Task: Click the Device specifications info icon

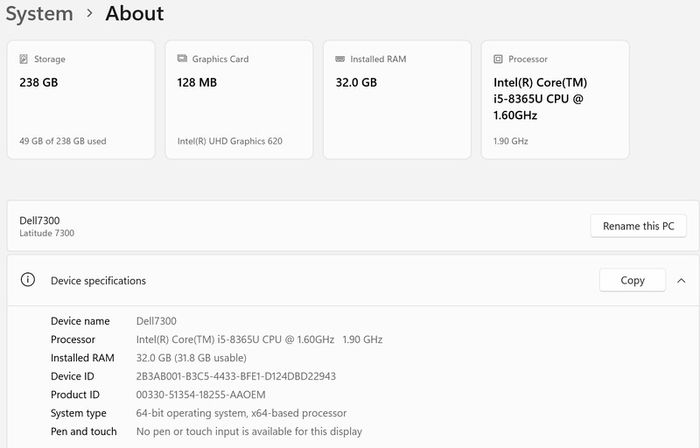Action: click(x=28, y=280)
